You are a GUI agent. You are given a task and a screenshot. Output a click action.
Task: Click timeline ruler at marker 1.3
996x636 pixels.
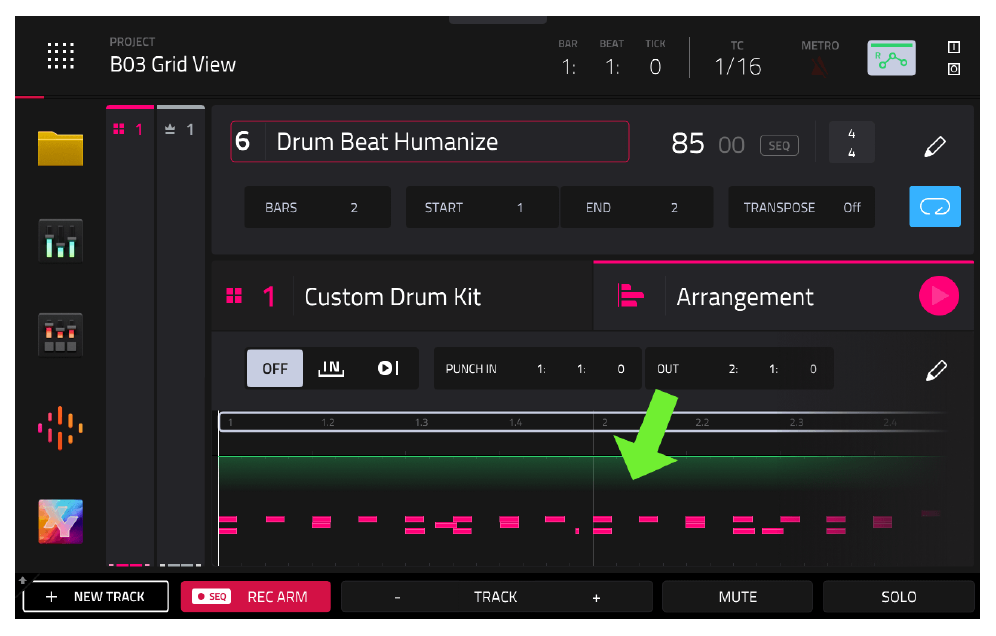422,423
